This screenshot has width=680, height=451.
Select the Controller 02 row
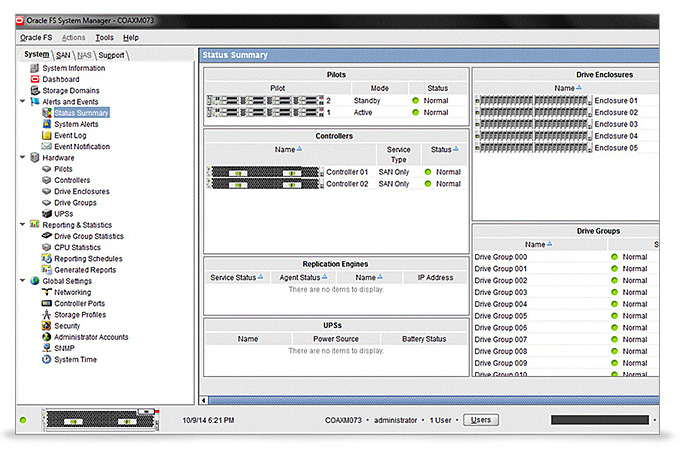click(x=336, y=184)
